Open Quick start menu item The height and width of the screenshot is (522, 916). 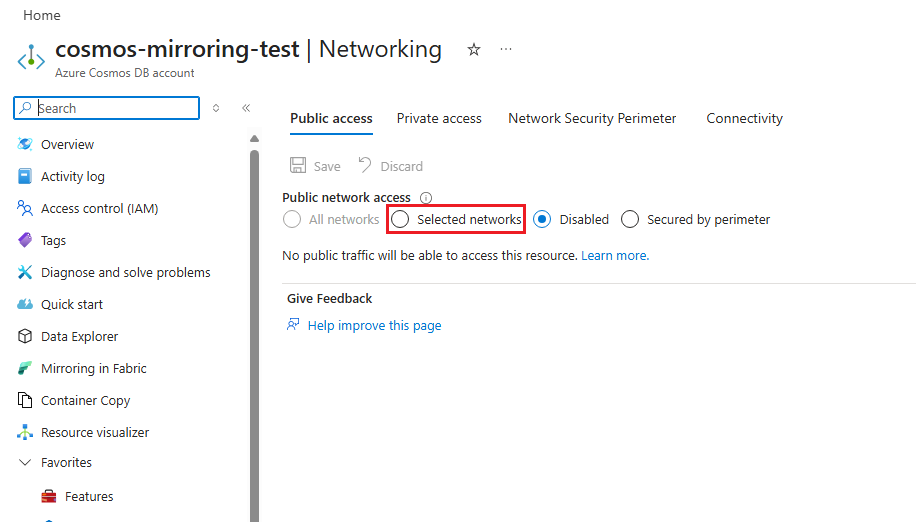click(72, 304)
